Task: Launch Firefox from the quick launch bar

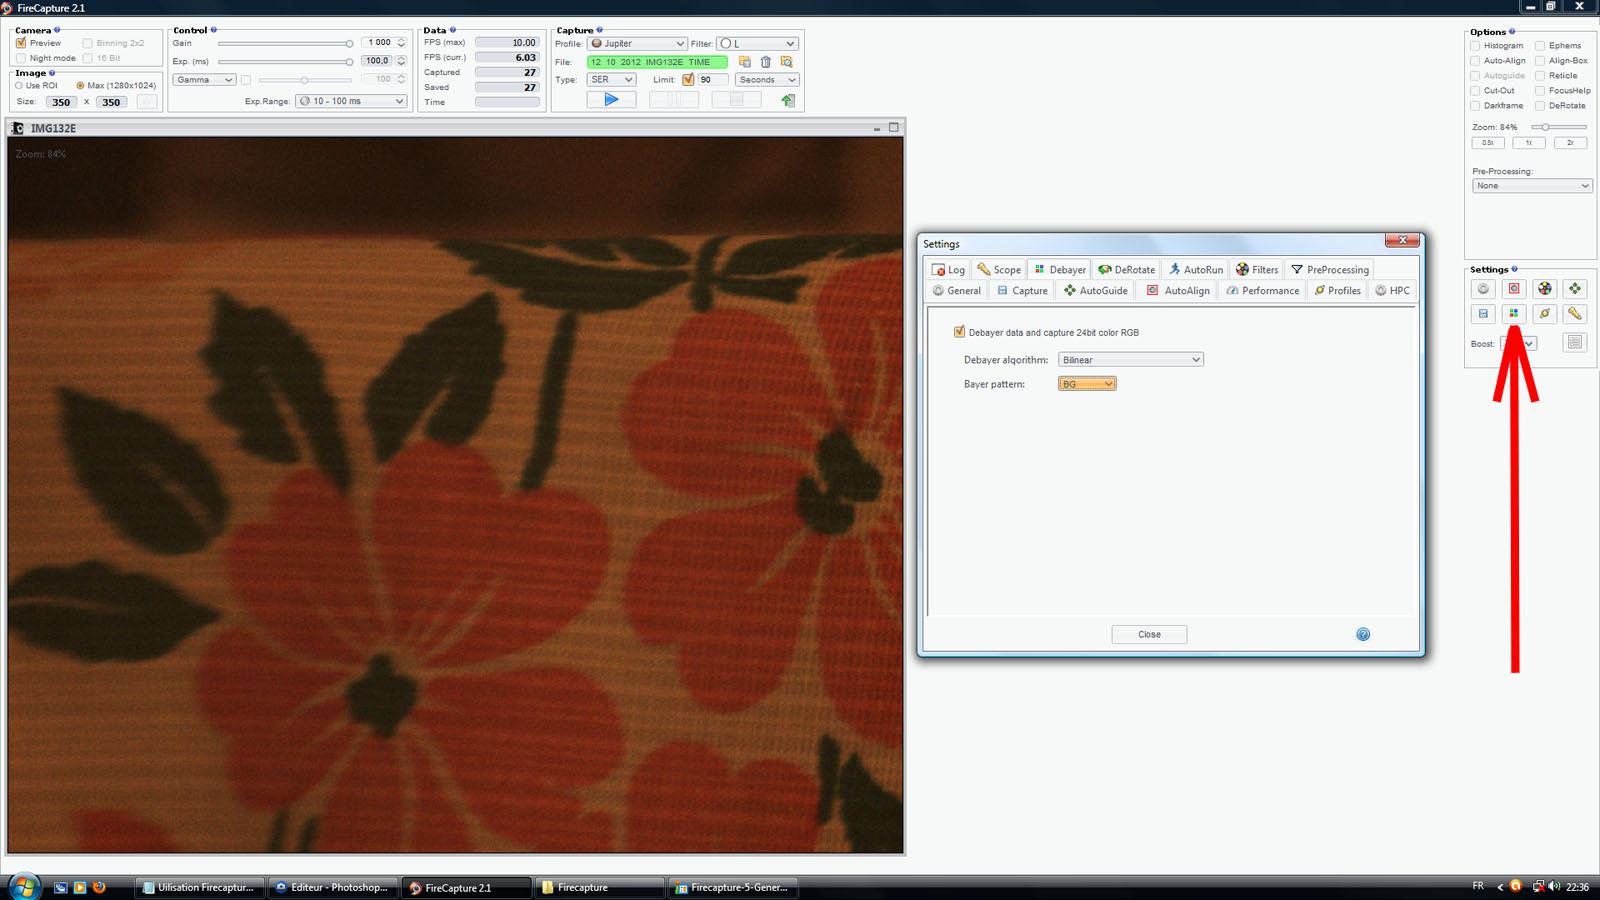Action: tap(99, 887)
